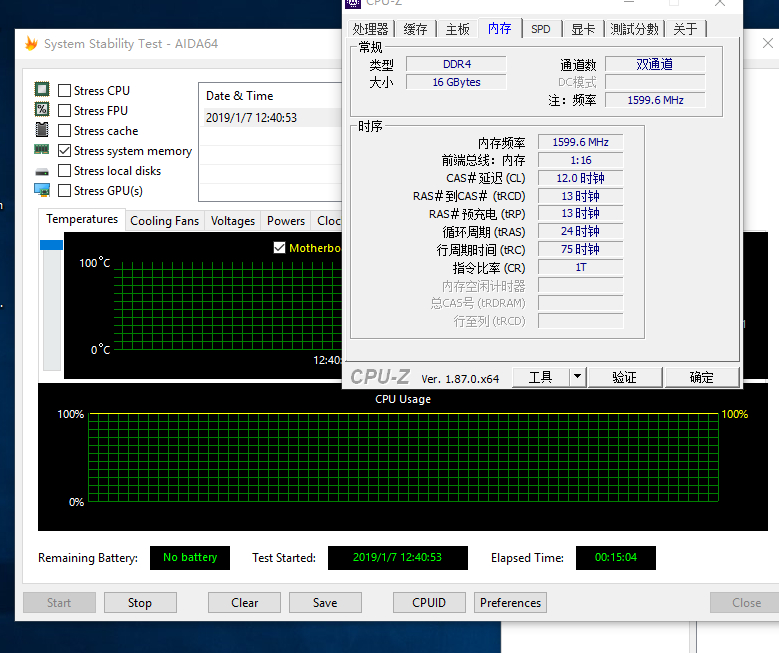The width and height of the screenshot is (779, 653).
Task: Click the Save button
Action: pos(325,602)
